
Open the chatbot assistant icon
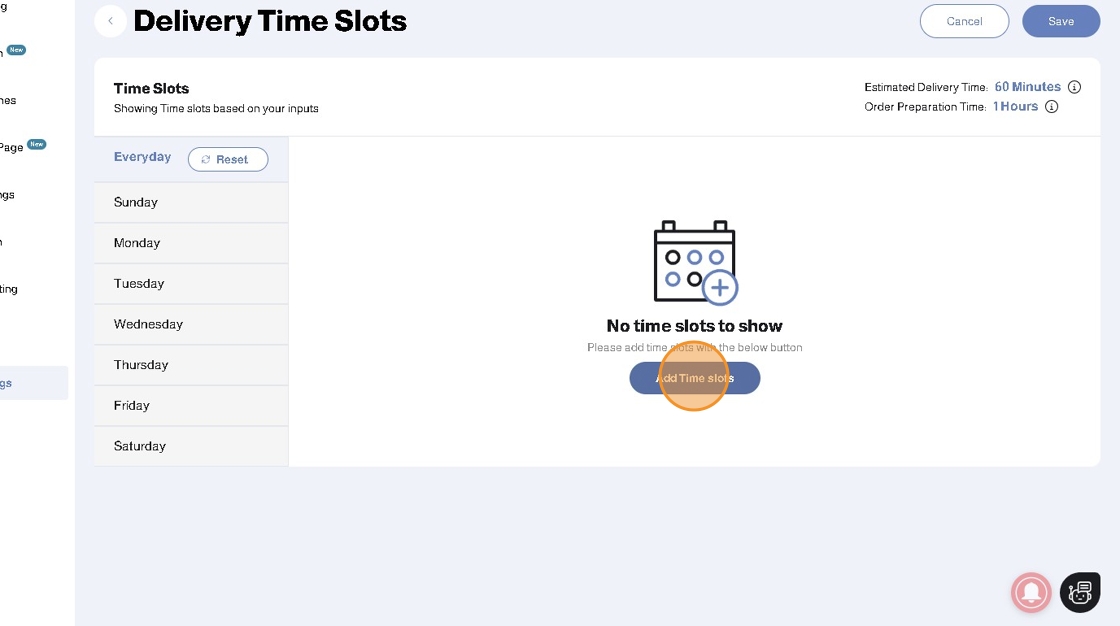[x=1080, y=592]
